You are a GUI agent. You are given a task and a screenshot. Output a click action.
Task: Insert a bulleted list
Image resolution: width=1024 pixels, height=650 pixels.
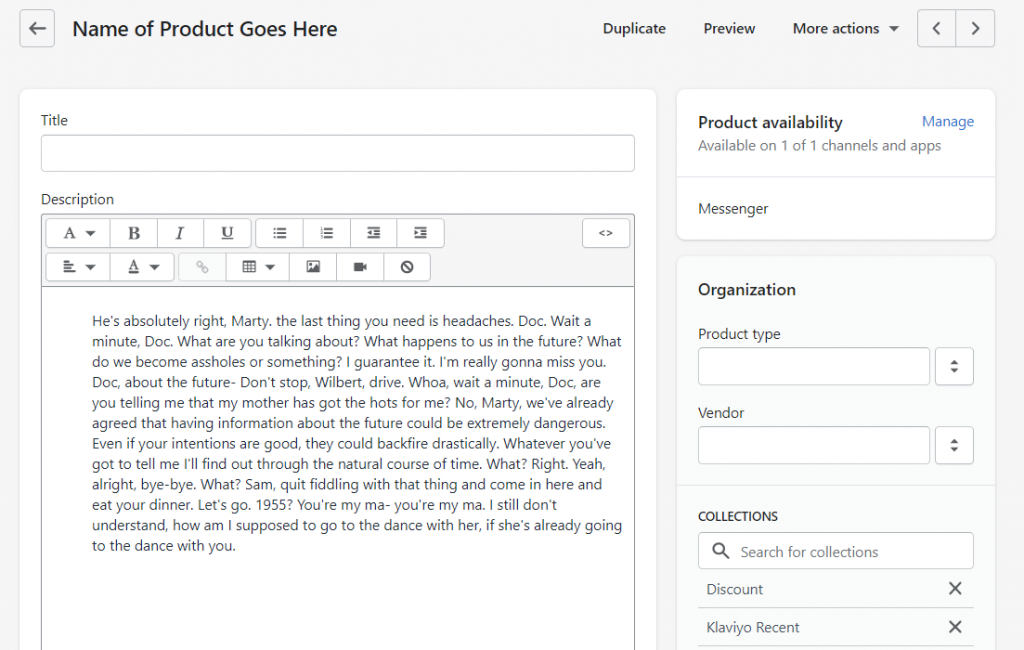pos(279,233)
